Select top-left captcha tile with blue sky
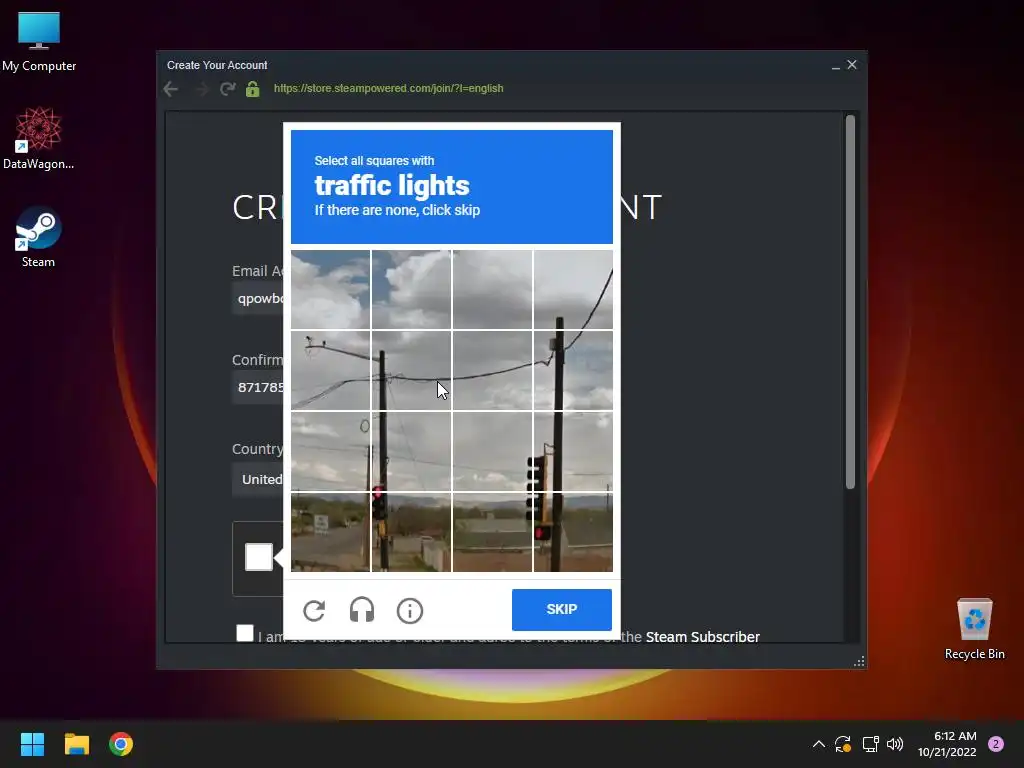This screenshot has height=768, width=1024. 330,289
